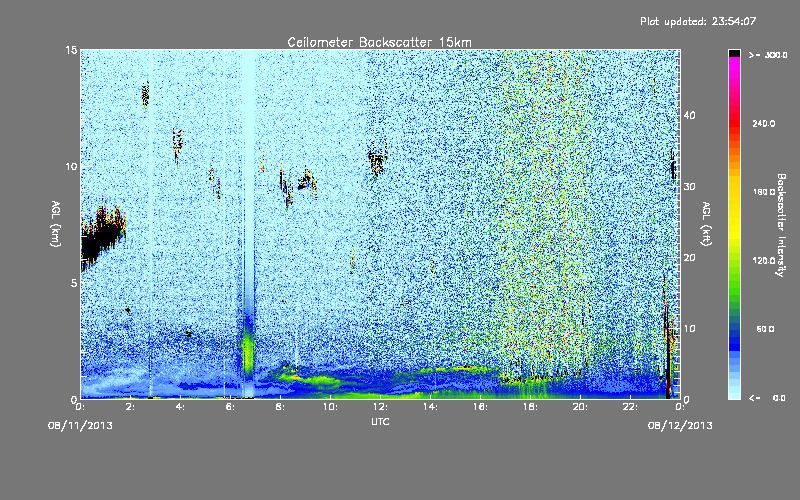This screenshot has width=800, height=500.
Task: Click the magenta segment of the colorbar
Action: pos(734,64)
